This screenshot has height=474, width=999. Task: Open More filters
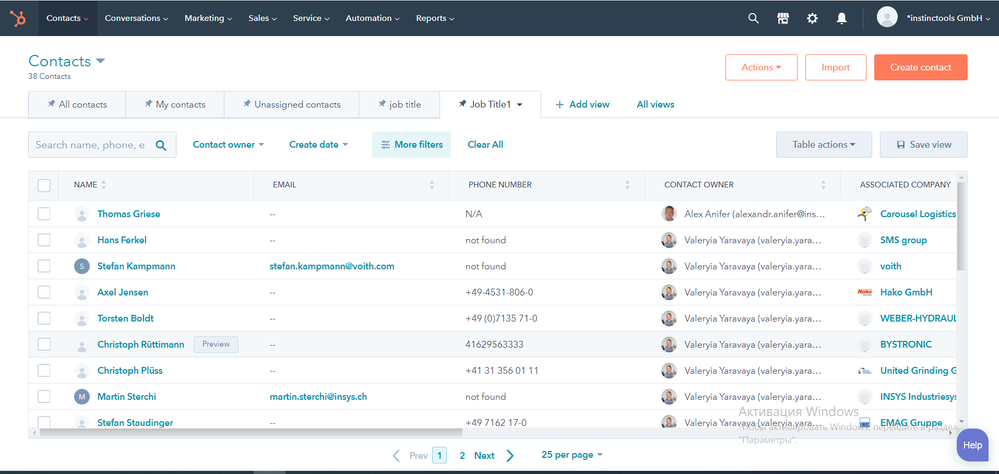coord(412,145)
